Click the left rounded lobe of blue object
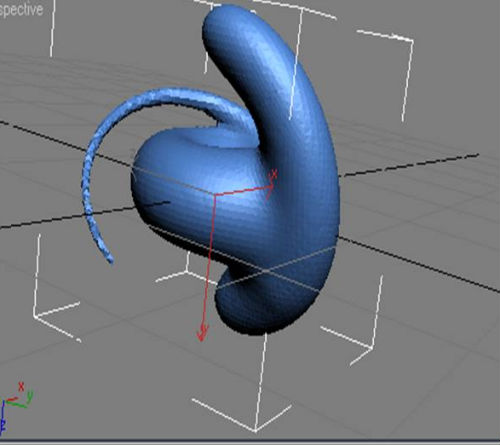This screenshot has height=445, width=500. click(157, 180)
